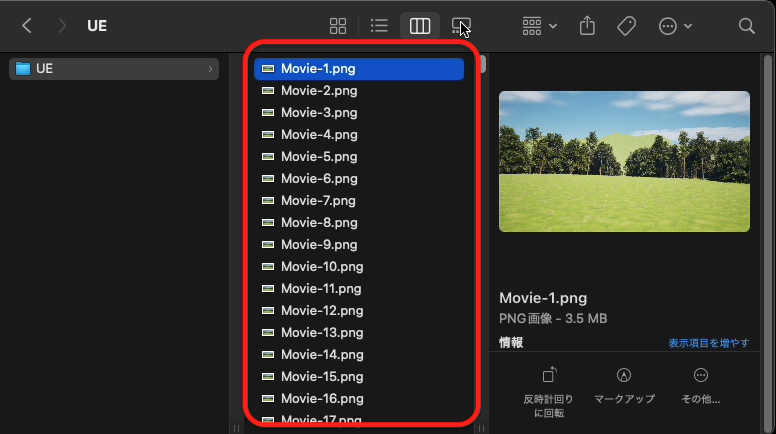The width and height of the screenshot is (776, 434).
Task: Open the more actions ellipsis menu
Action: [x=675, y=26]
